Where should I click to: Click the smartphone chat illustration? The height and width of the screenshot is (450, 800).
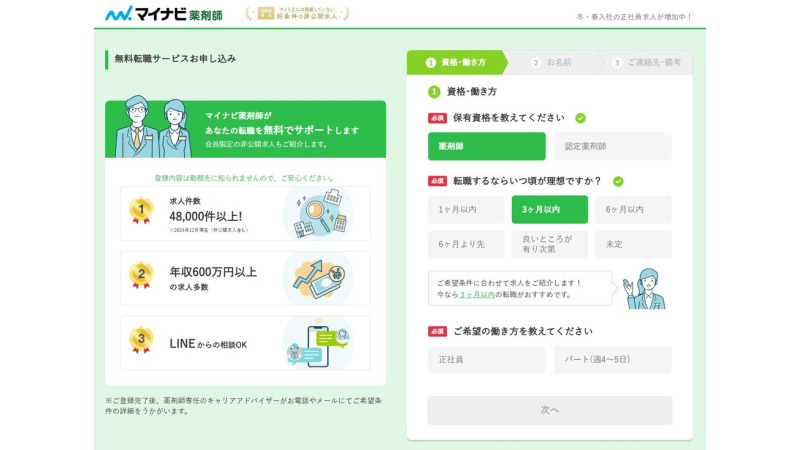coord(318,343)
